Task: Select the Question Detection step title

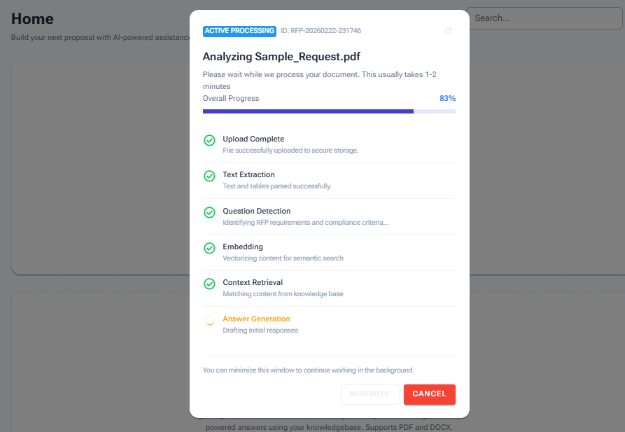Action: point(256,211)
